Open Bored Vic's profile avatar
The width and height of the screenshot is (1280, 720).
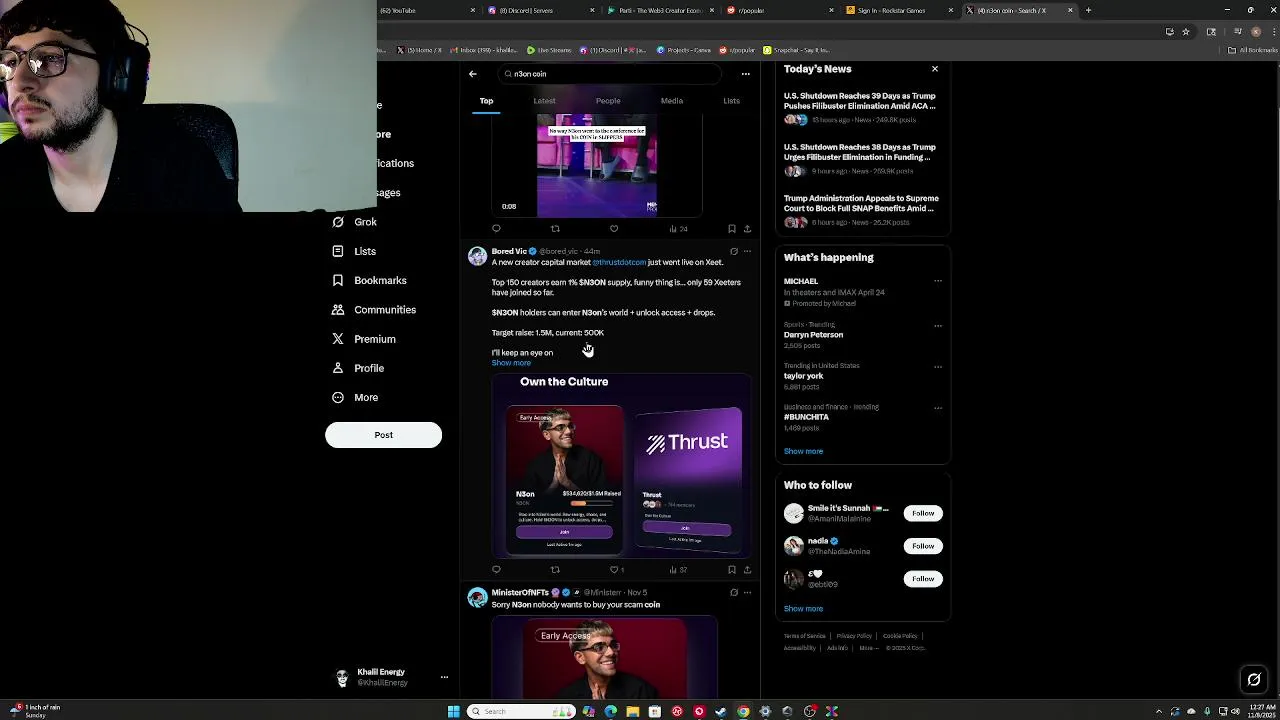coord(478,257)
